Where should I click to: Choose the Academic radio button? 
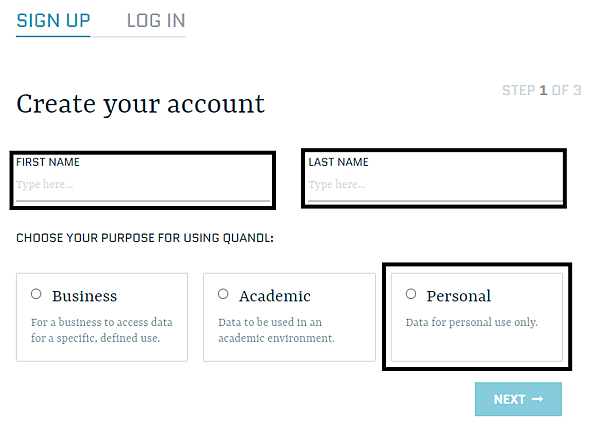coord(223,294)
